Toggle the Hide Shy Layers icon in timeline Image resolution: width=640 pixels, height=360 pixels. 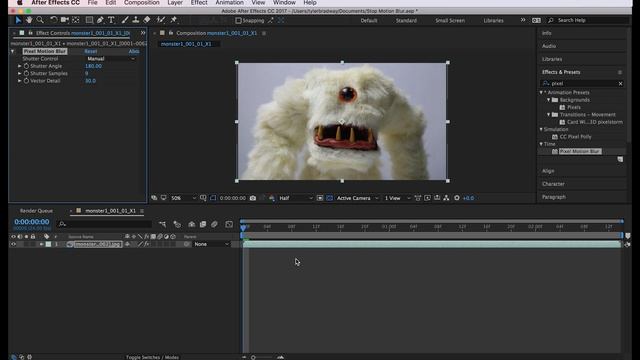191,224
